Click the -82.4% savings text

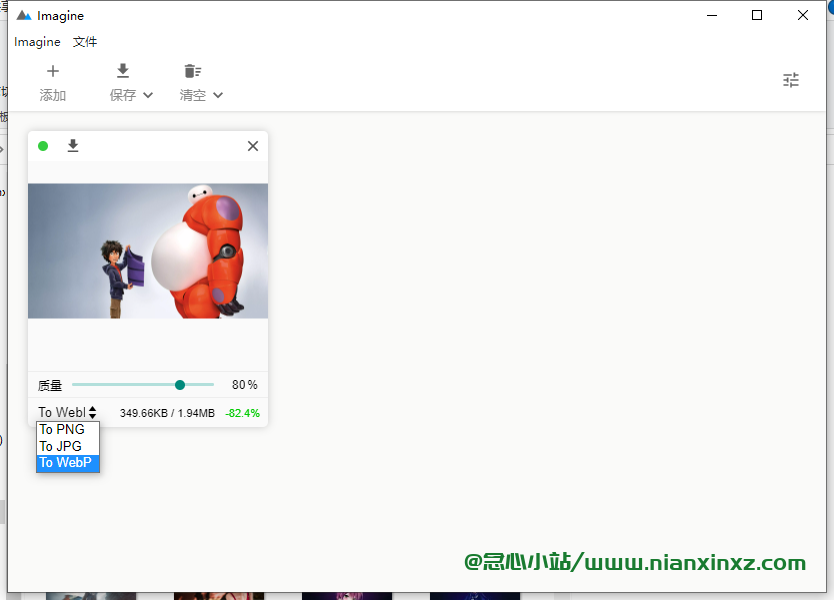(243, 413)
